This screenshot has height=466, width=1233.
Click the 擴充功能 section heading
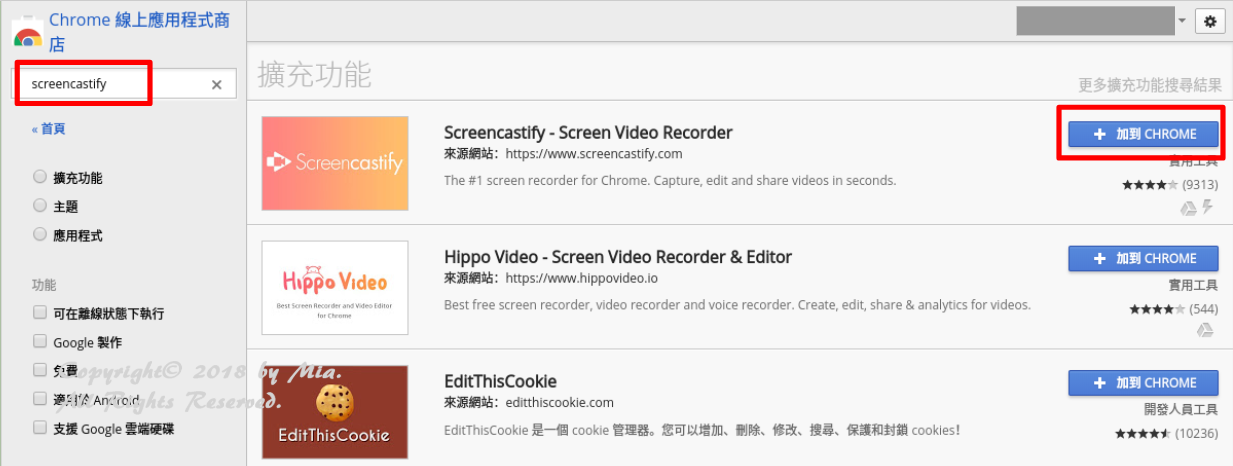point(314,73)
